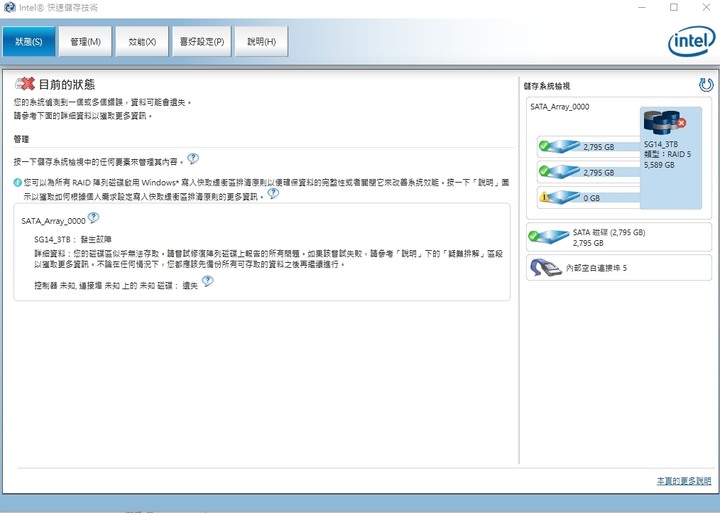Image resolution: width=720 pixels, height=513 pixels.
Task: Click the blue info icon before RAID notice
Action: tap(17, 182)
